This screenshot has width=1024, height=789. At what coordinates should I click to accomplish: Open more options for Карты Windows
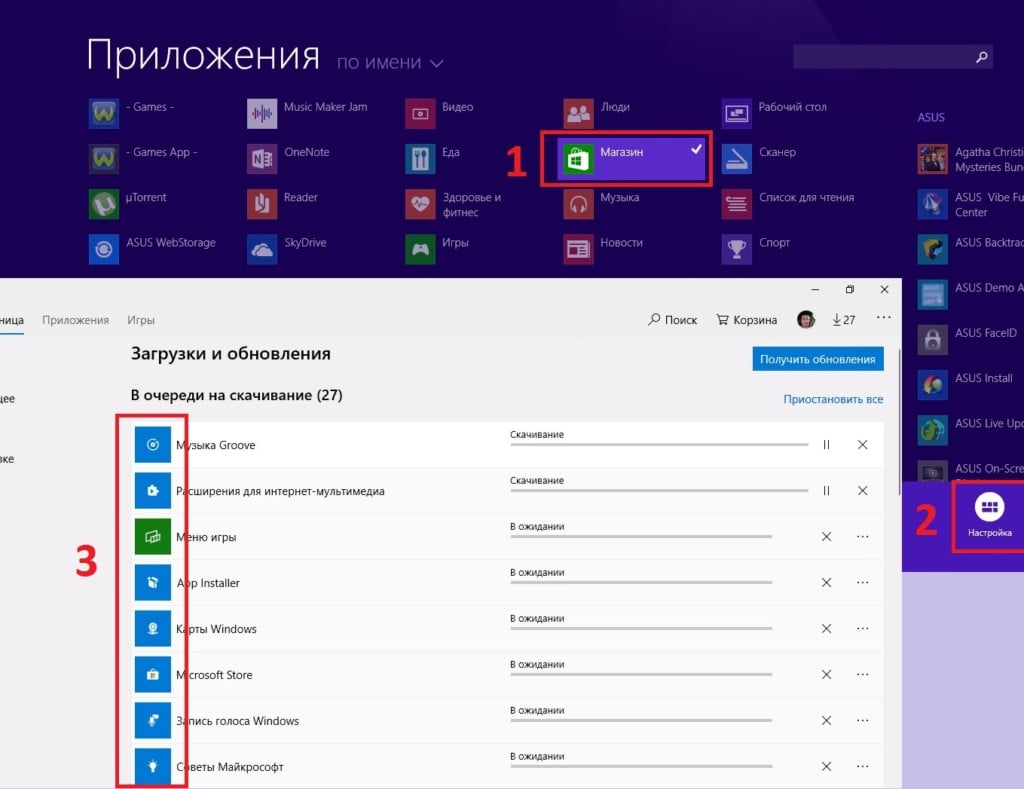[863, 628]
